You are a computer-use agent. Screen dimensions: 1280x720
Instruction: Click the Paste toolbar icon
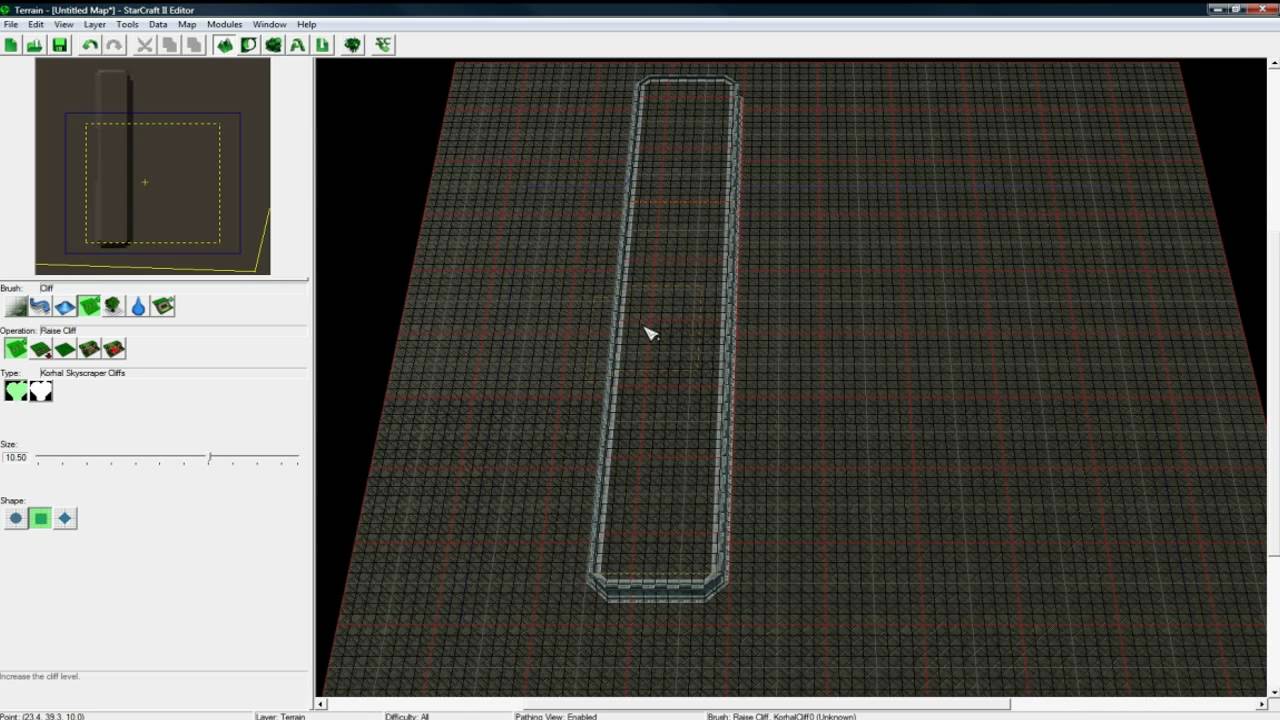[x=194, y=45]
